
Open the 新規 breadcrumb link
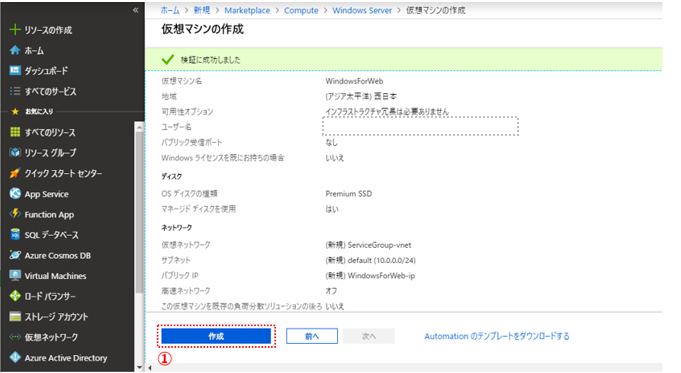[202, 10]
